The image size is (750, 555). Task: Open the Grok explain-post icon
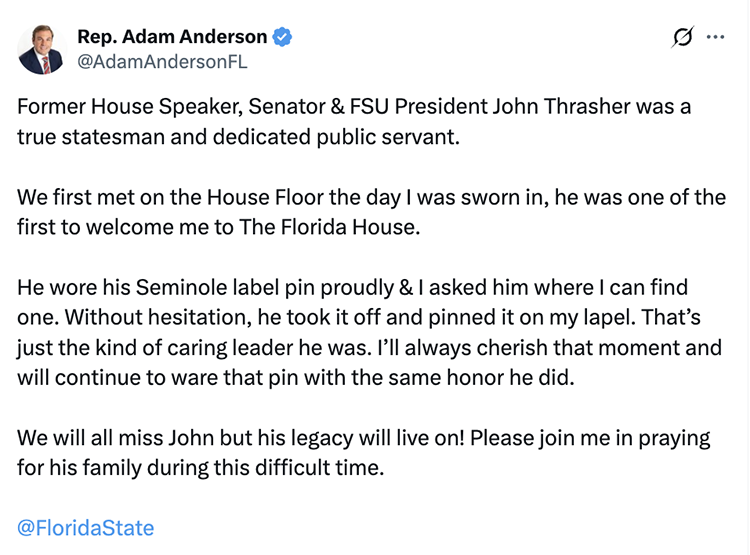684,37
